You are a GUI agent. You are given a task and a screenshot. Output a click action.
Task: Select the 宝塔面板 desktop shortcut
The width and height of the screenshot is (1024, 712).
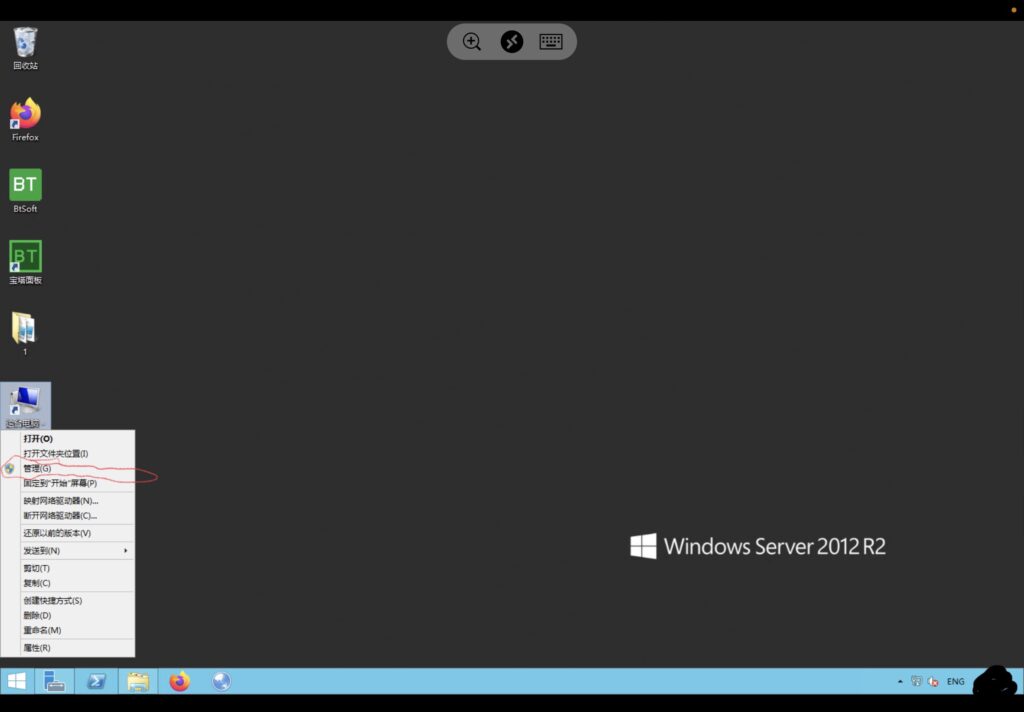coord(25,257)
